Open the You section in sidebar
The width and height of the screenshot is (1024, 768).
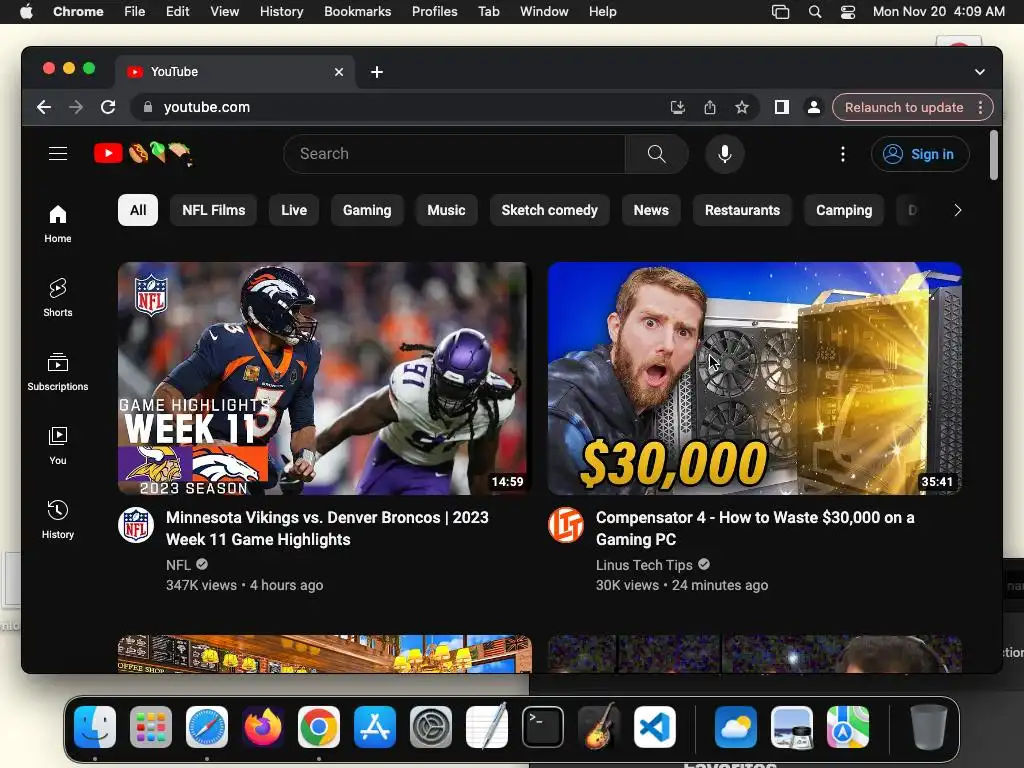coord(57,445)
